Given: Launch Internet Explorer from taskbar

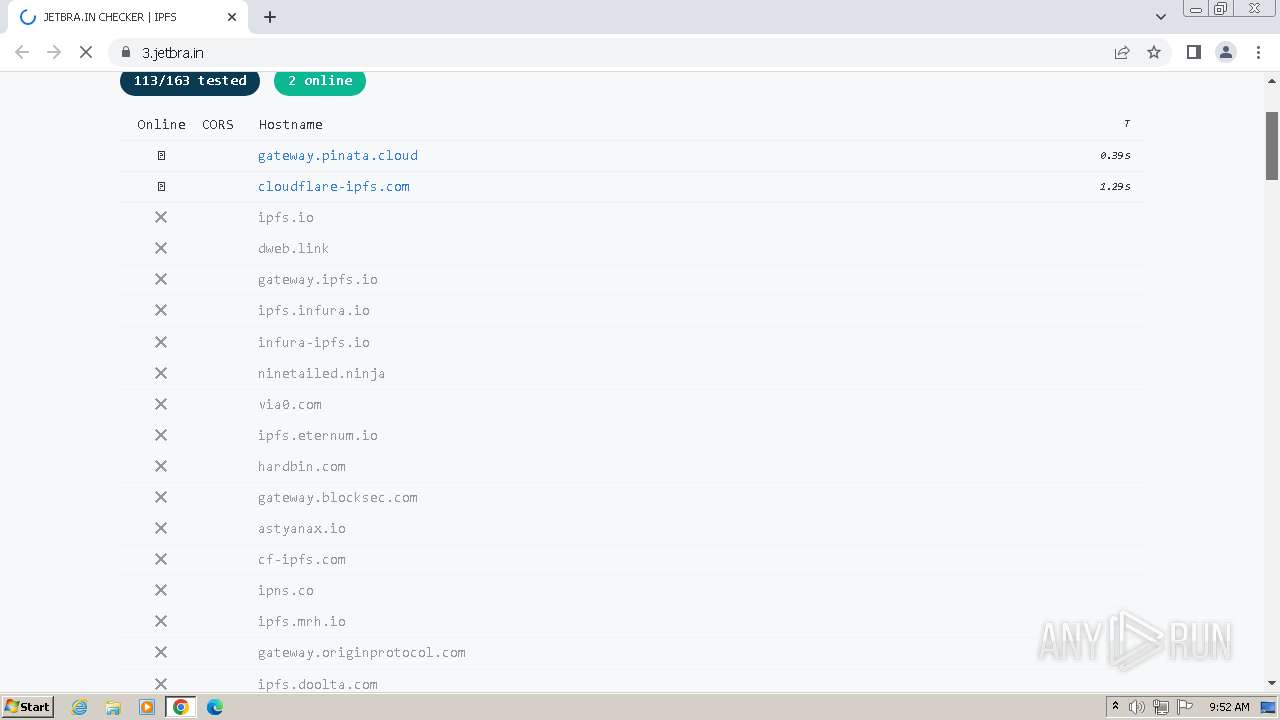Looking at the screenshot, I should [x=80, y=707].
